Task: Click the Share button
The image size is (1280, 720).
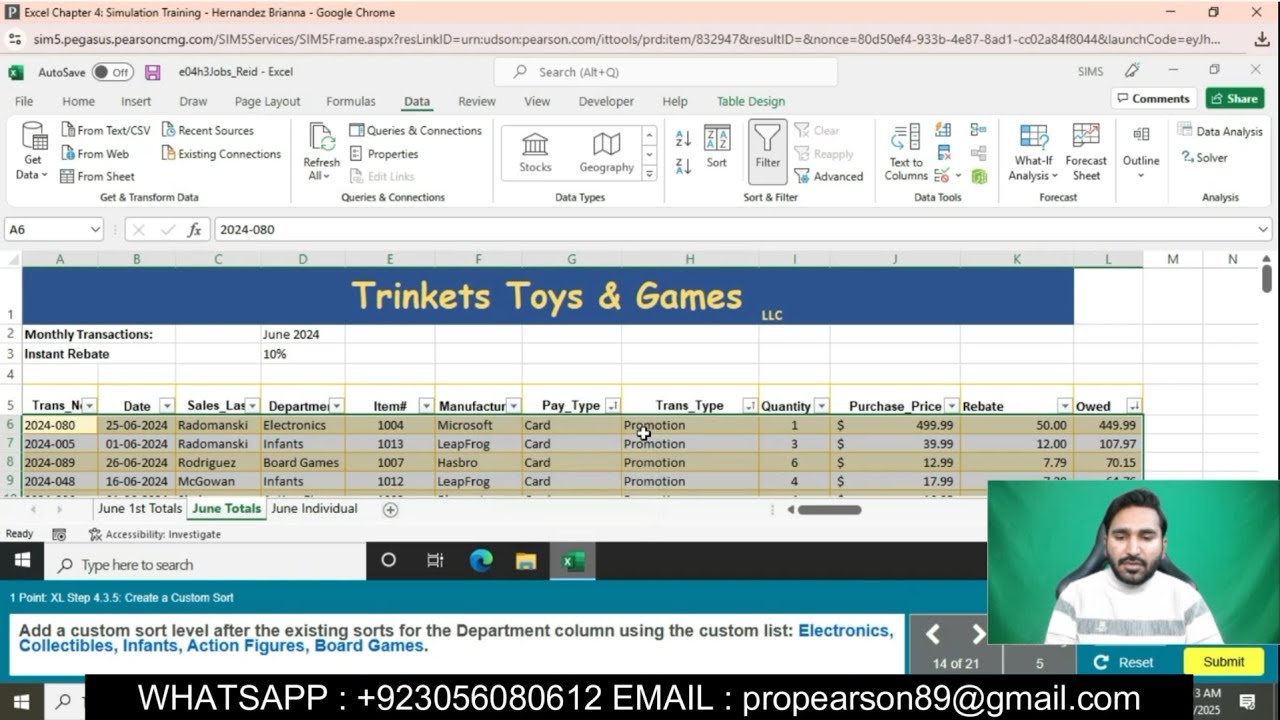Action: (1234, 99)
